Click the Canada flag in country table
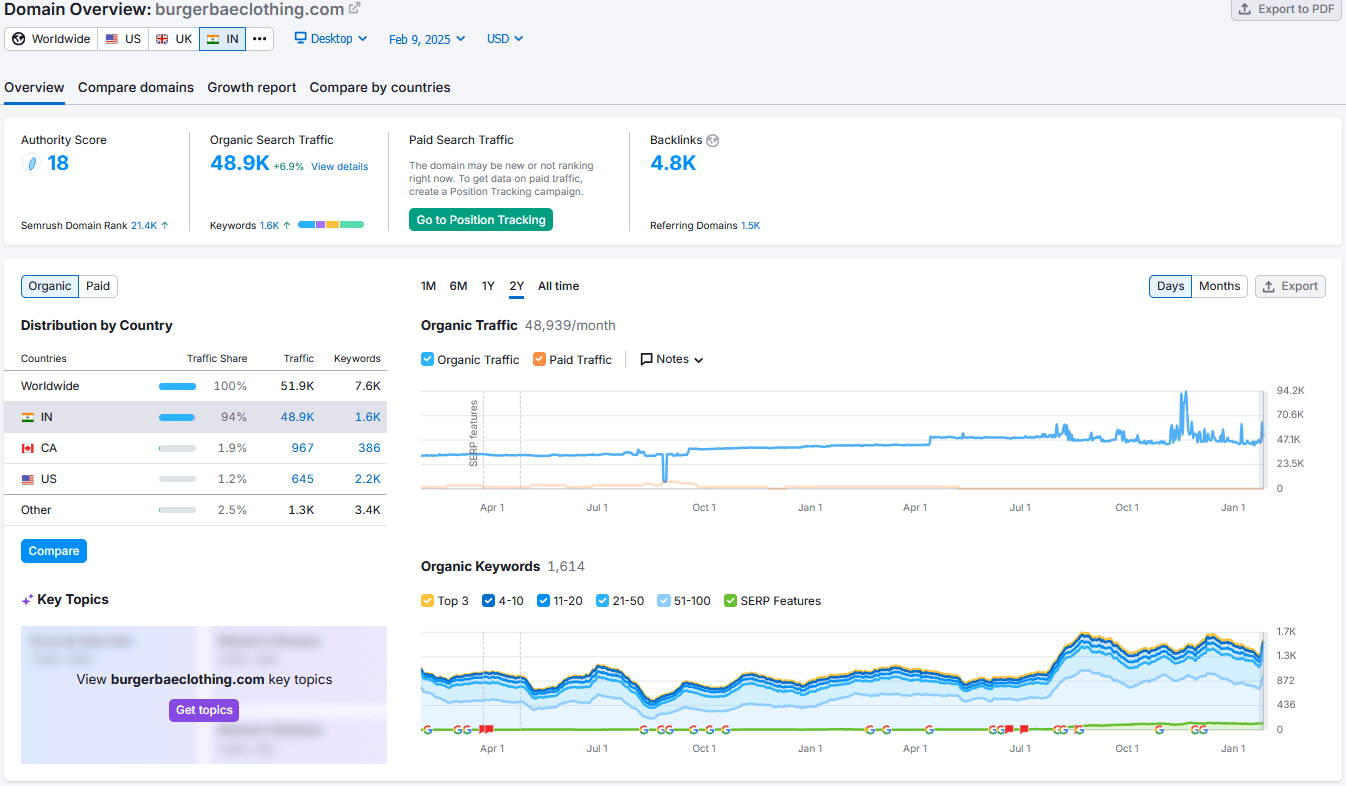The height and width of the screenshot is (786, 1346). (x=28, y=448)
